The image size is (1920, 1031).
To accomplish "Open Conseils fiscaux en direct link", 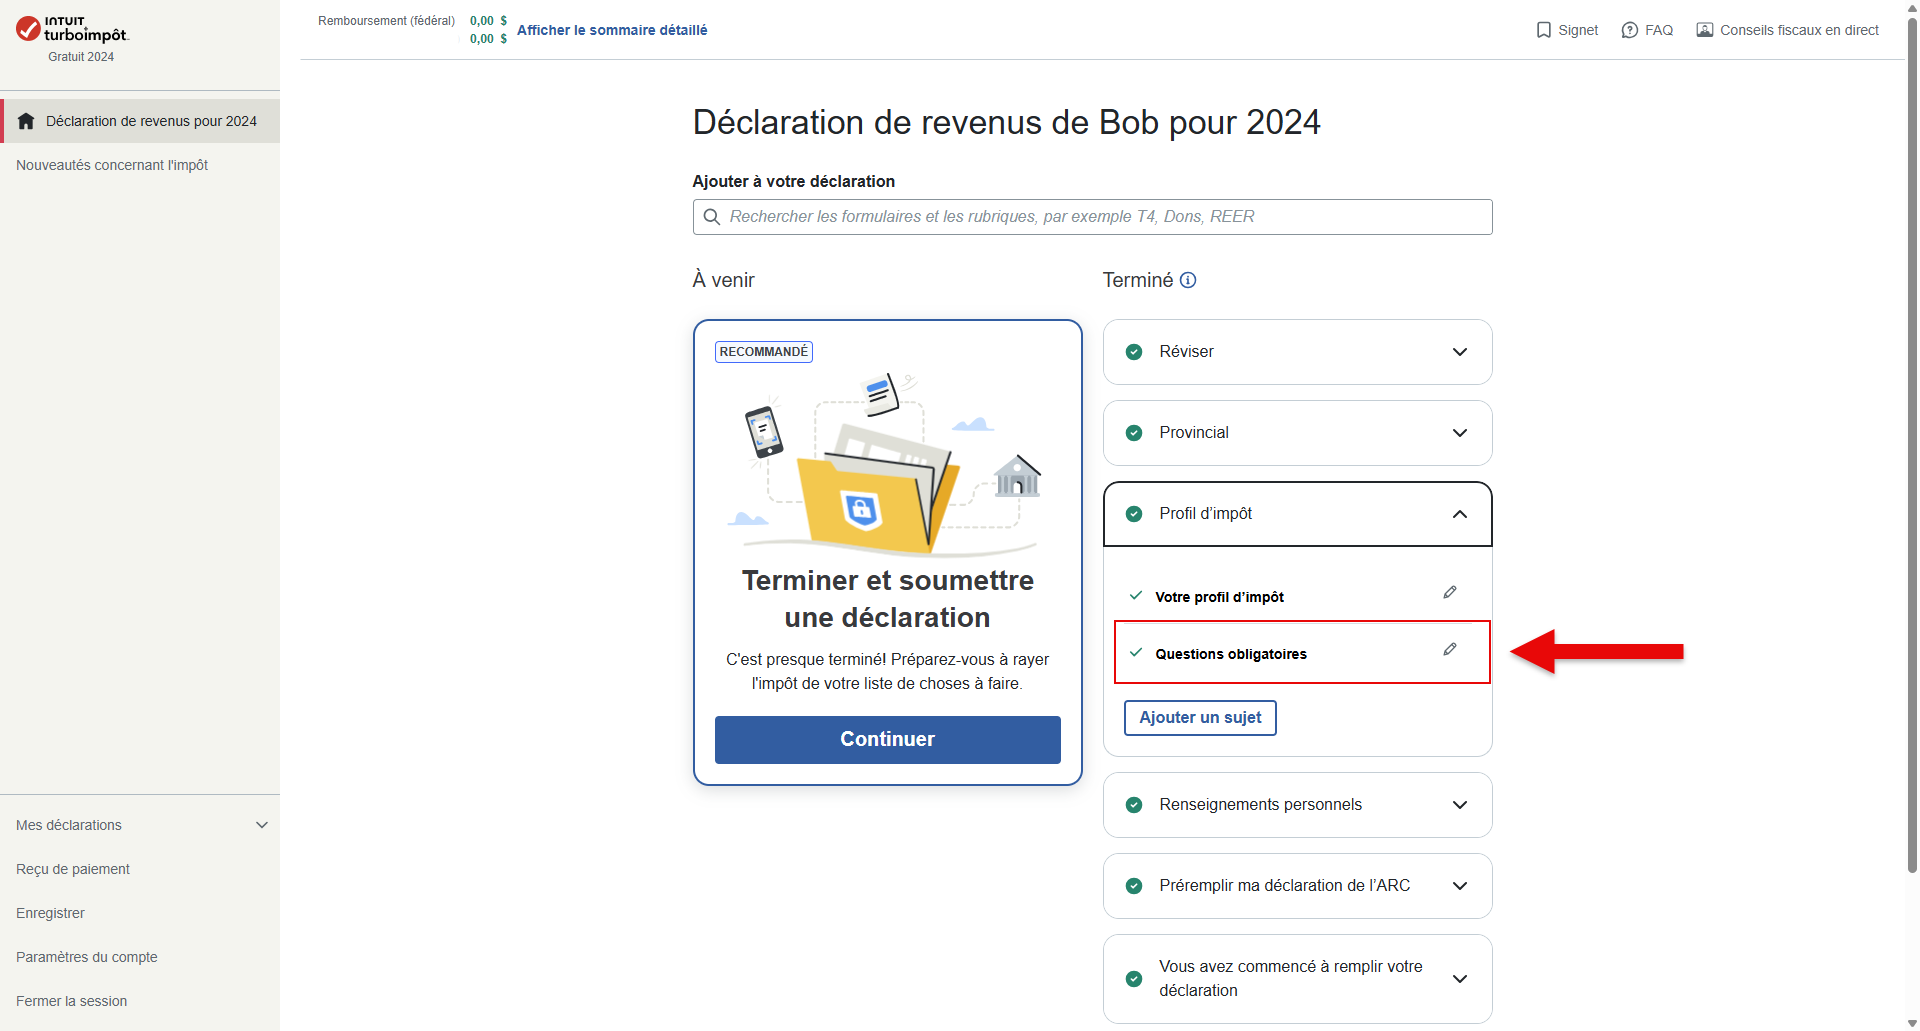I will pyautogui.click(x=1799, y=30).
